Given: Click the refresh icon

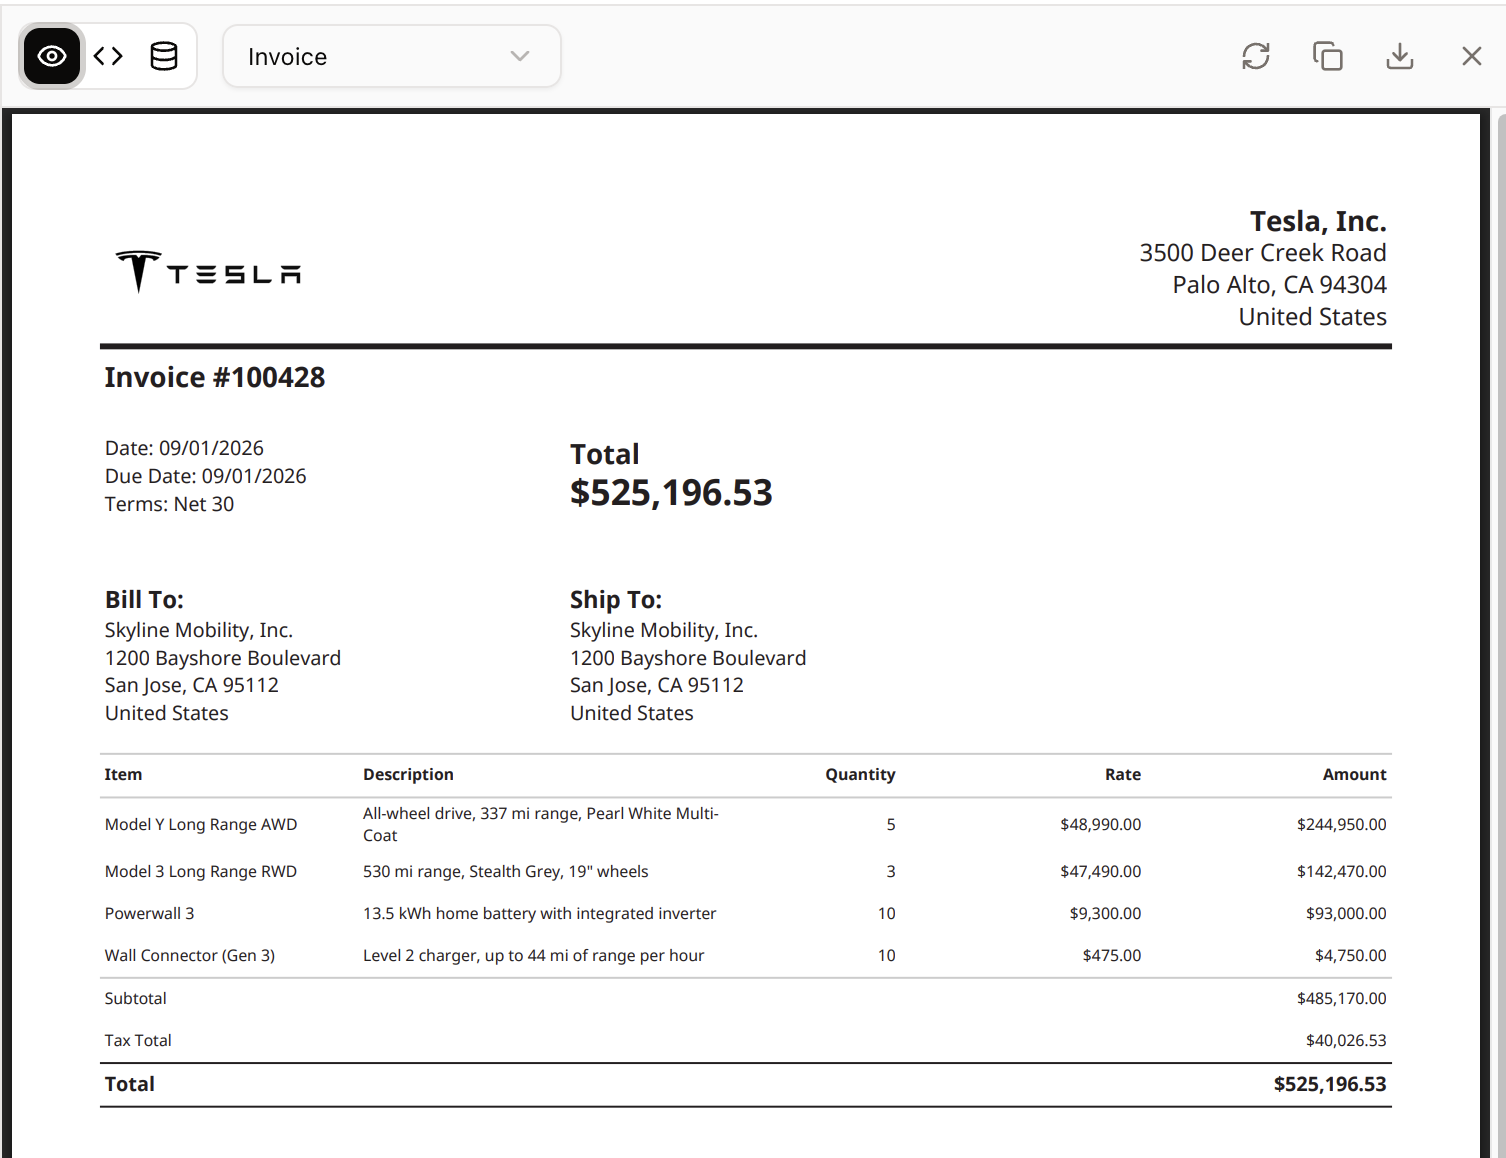Looking at the screenshot, I should [1256, 56].
